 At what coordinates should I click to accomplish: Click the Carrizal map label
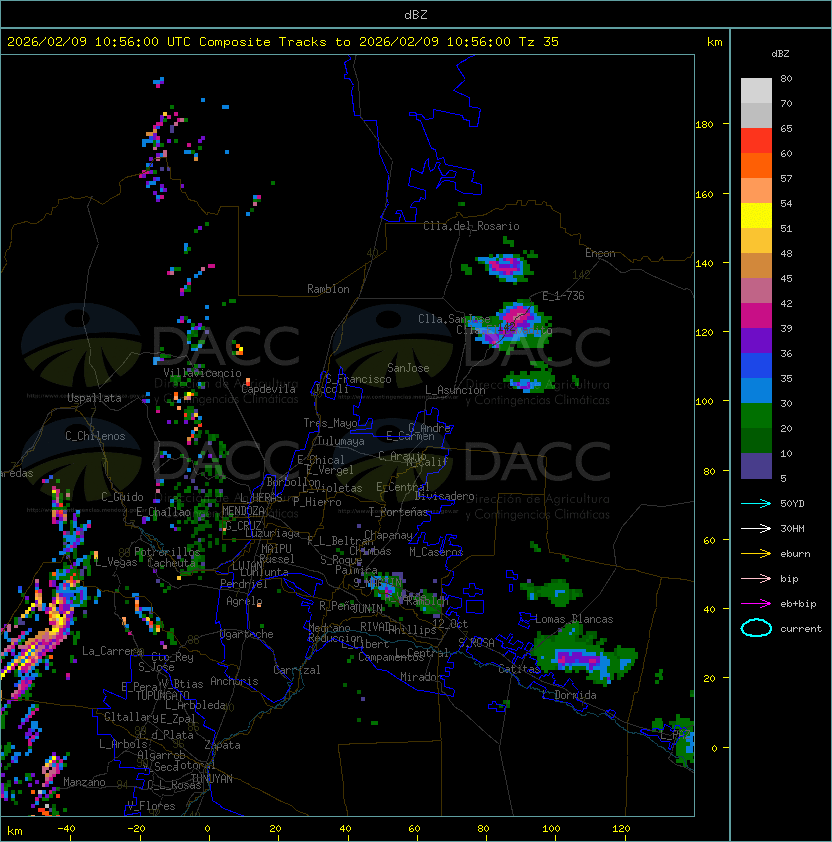click(x=297, y=670)
